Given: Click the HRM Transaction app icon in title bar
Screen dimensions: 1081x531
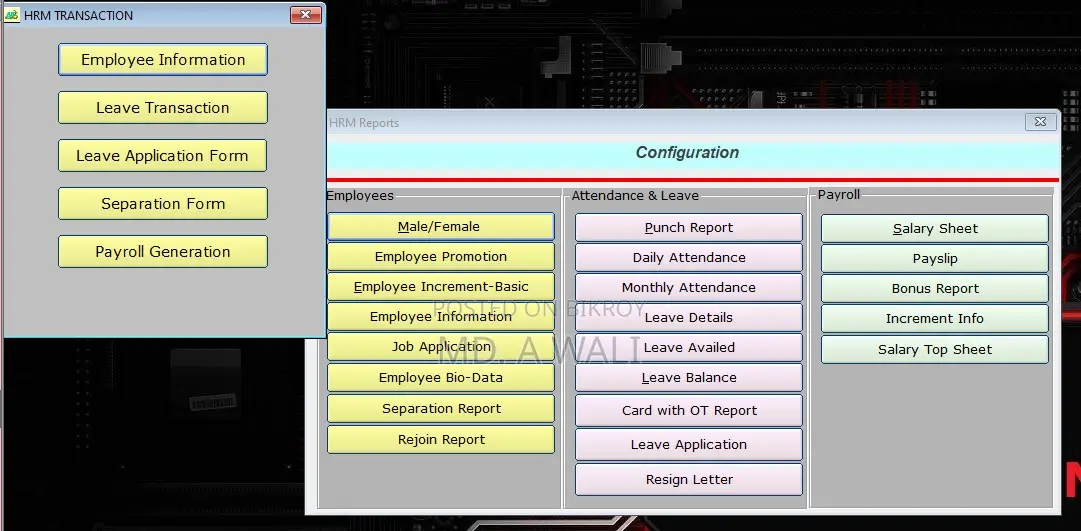Looking at the screenshot, I should (x=12, y=14).
